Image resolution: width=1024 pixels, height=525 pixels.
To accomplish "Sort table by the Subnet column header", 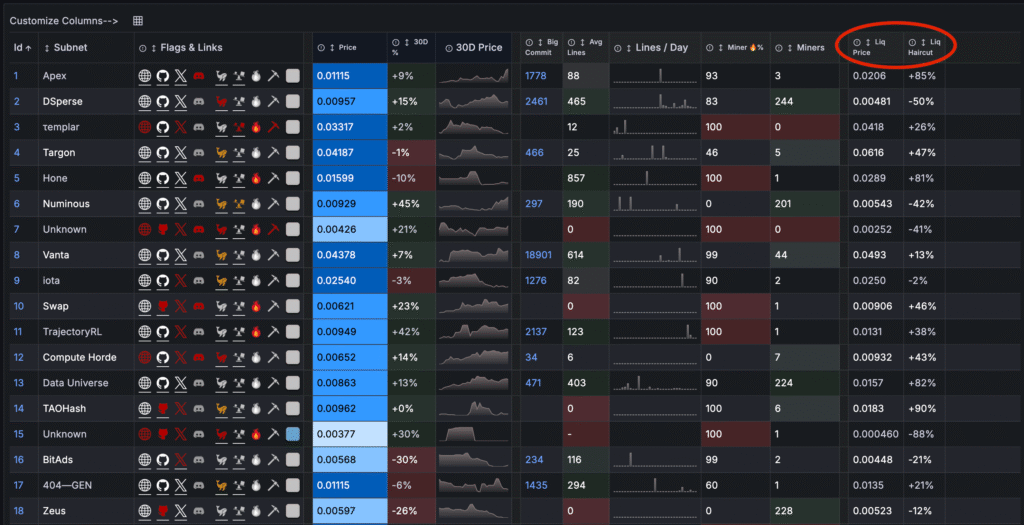I will click(70, 47).
